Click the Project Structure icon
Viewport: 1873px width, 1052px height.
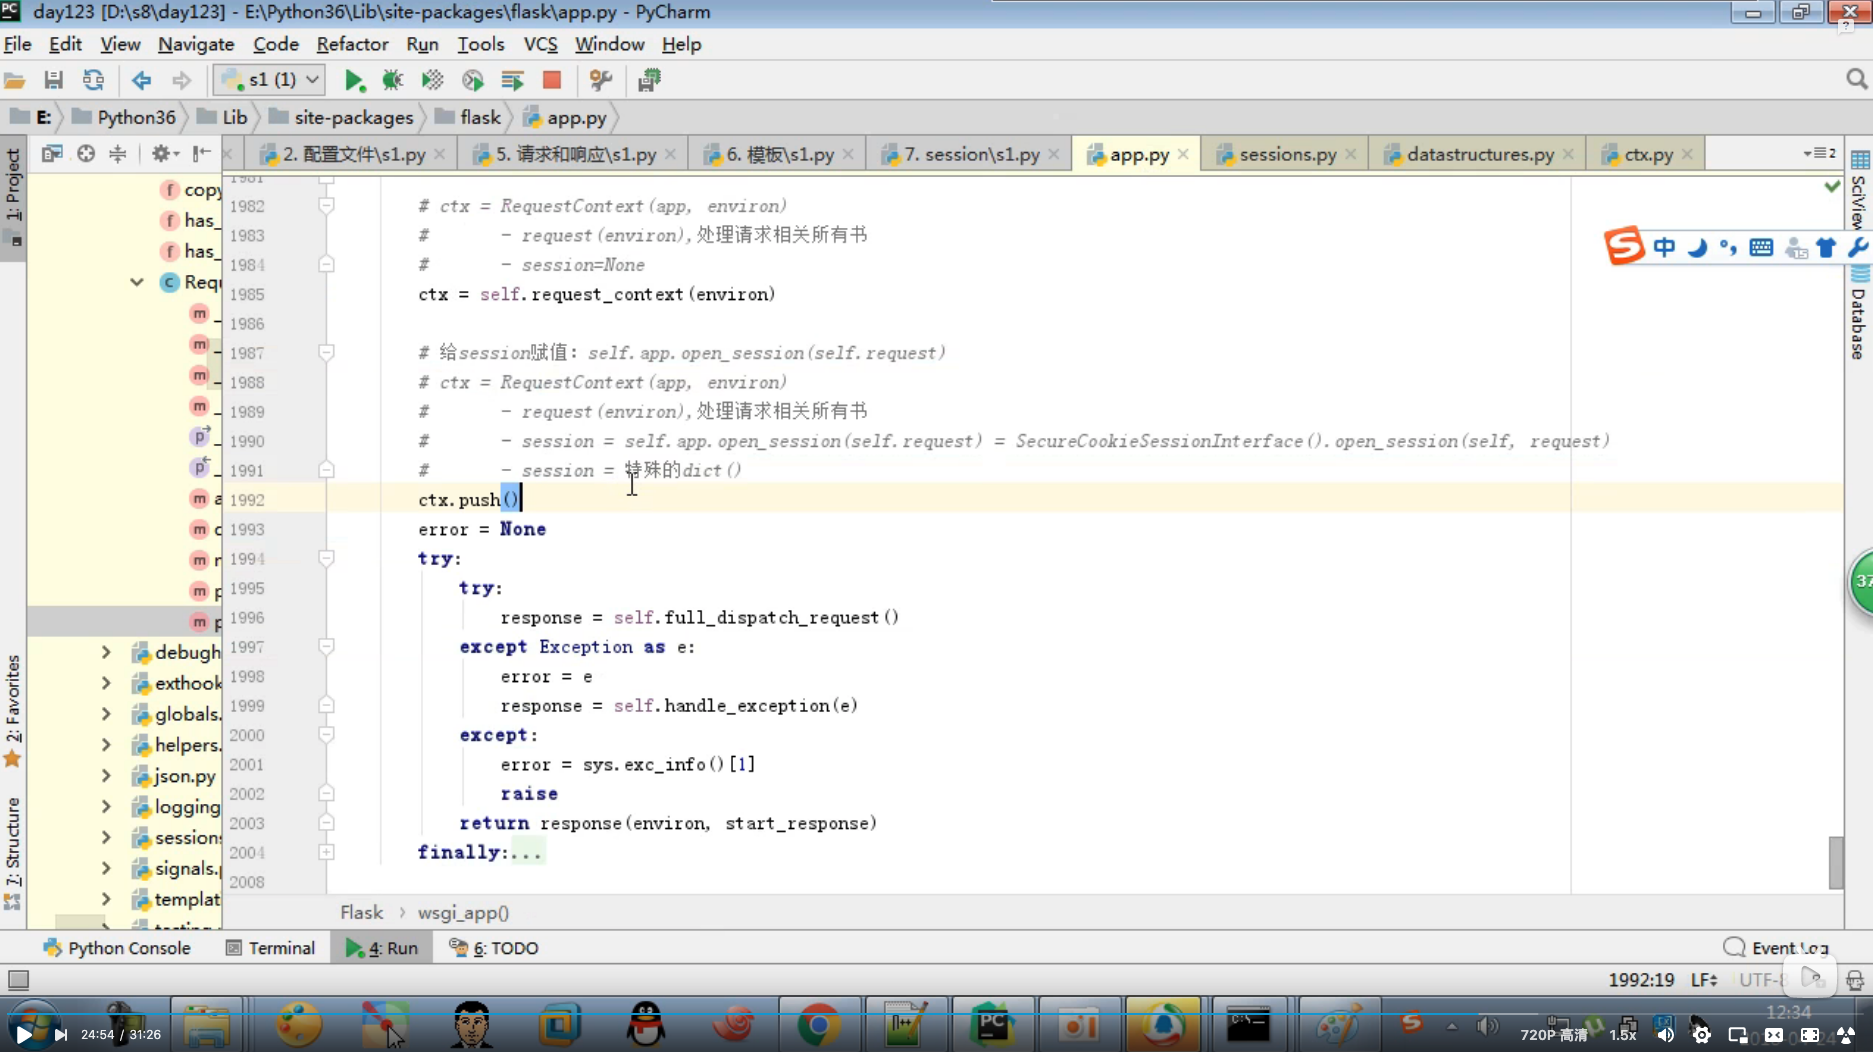[x=649, y=80]
